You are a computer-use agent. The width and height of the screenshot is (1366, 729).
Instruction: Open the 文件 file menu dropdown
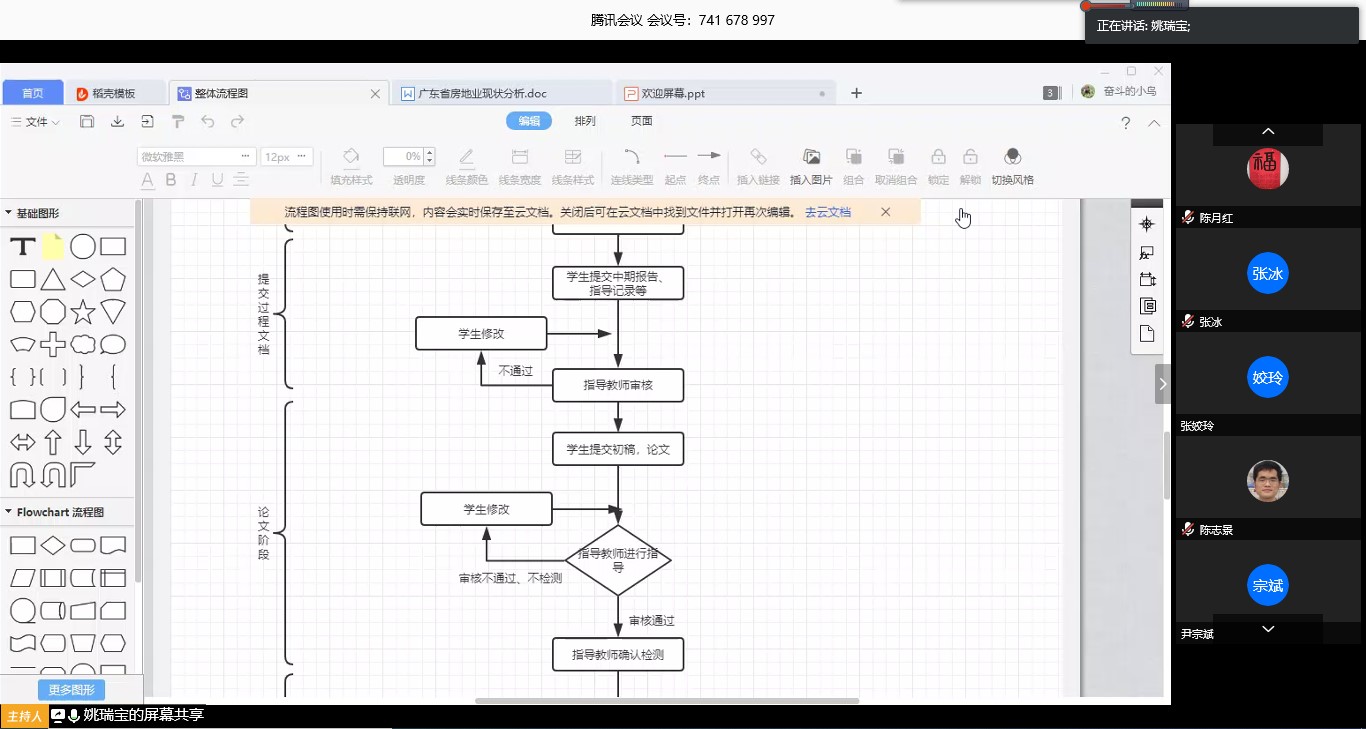pos(36,122)
